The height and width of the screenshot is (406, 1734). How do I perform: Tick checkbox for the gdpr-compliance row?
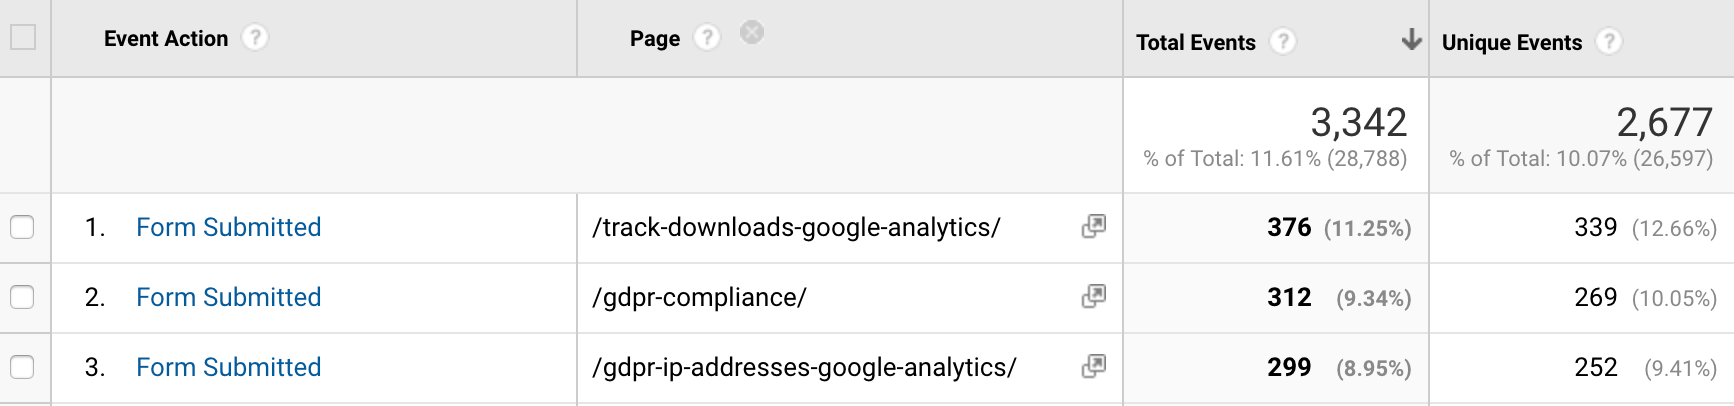(x=22, y=297)
